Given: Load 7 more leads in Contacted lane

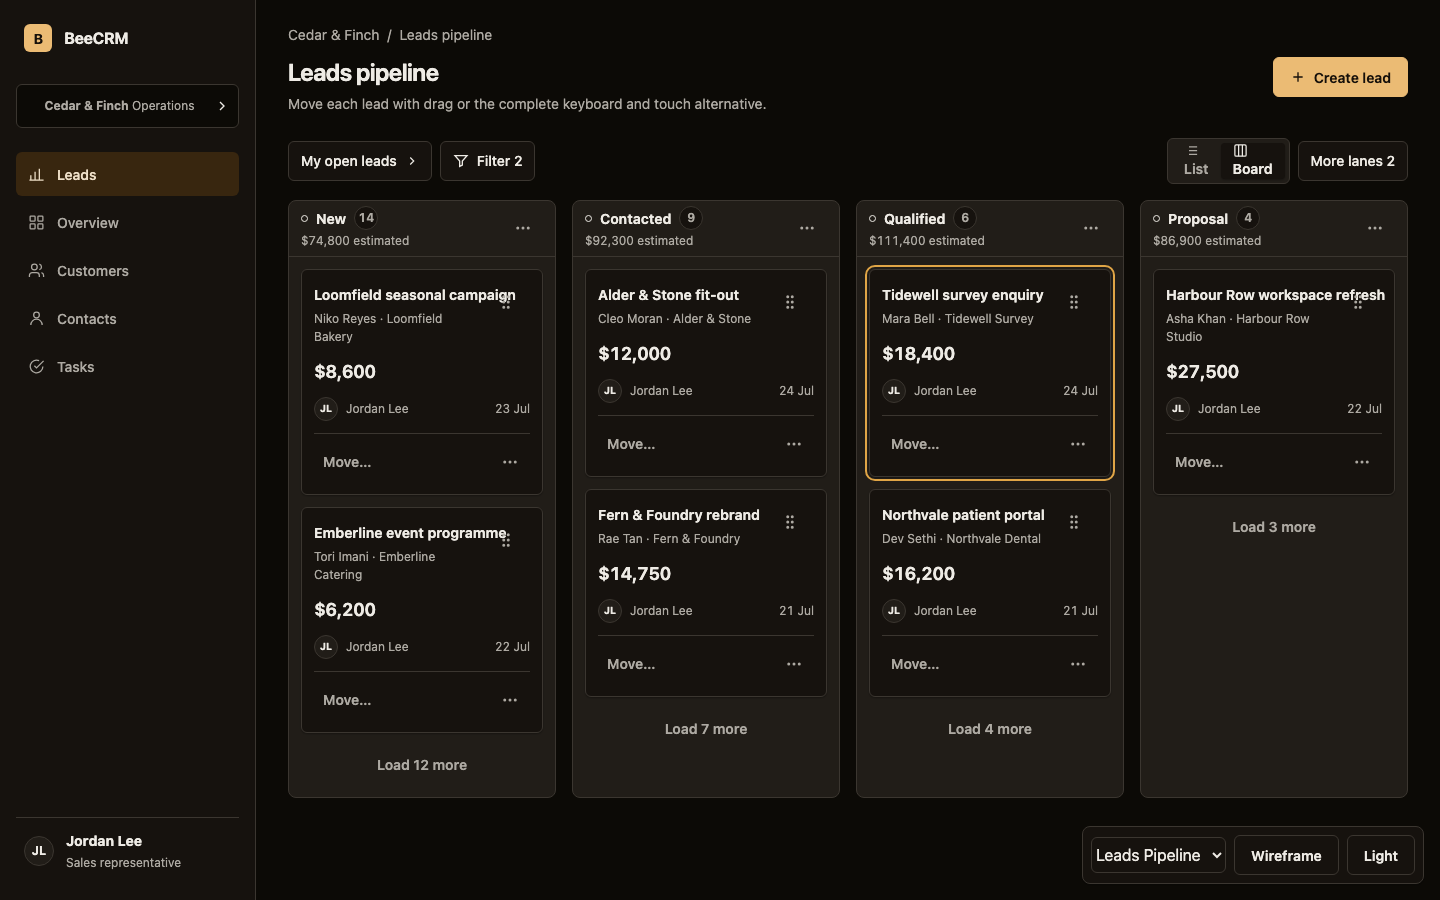Looking at the screenshot, I should 706,729.
